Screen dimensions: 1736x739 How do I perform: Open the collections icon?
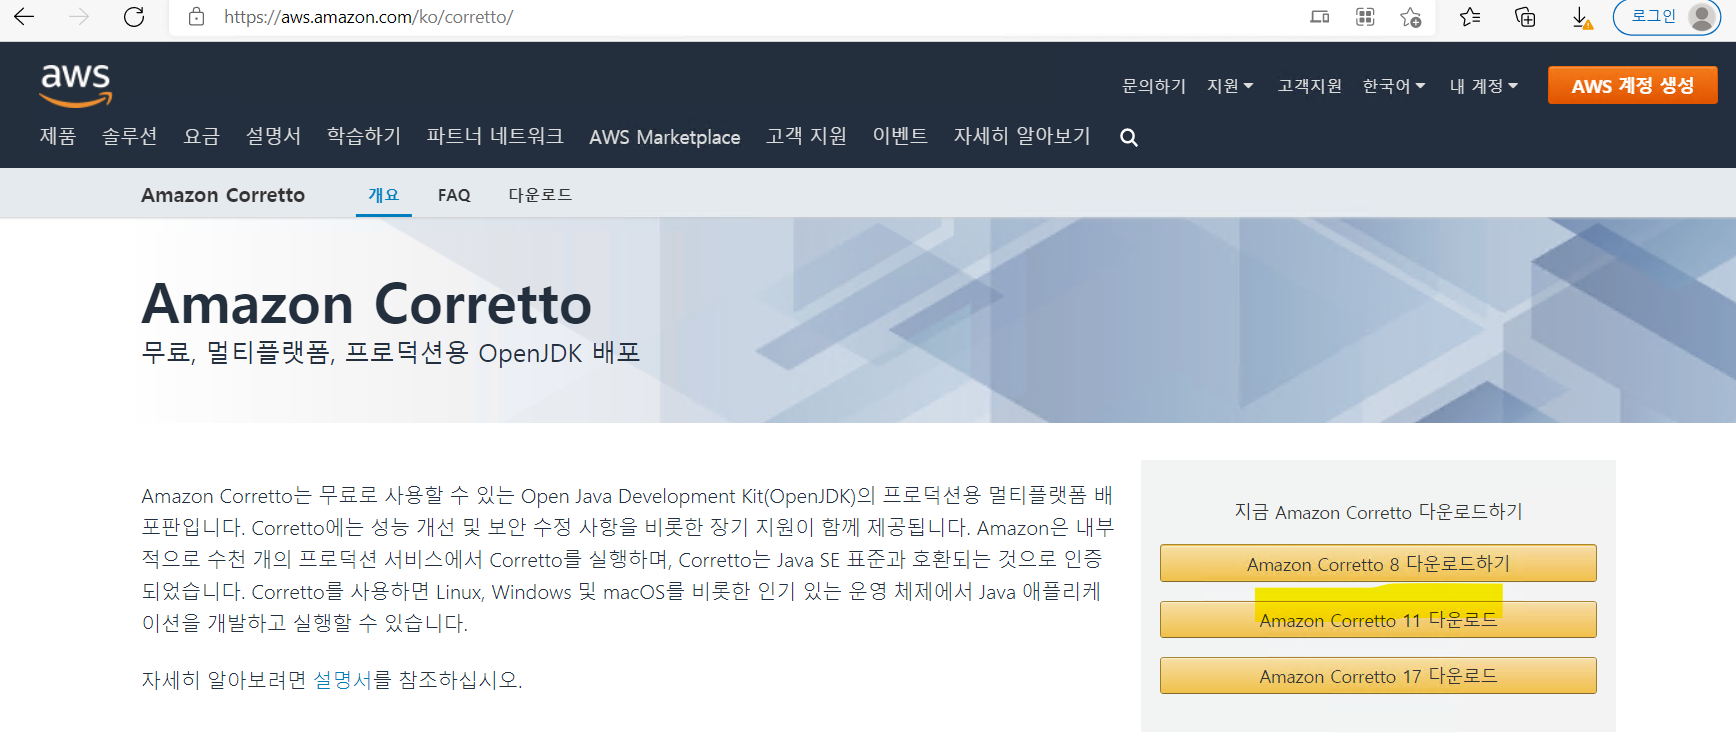(x=1525, y=17)
